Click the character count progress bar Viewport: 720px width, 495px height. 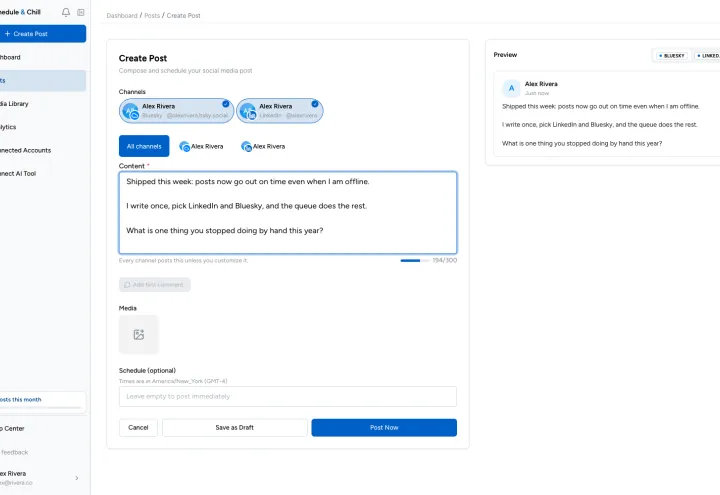point(415,260)
